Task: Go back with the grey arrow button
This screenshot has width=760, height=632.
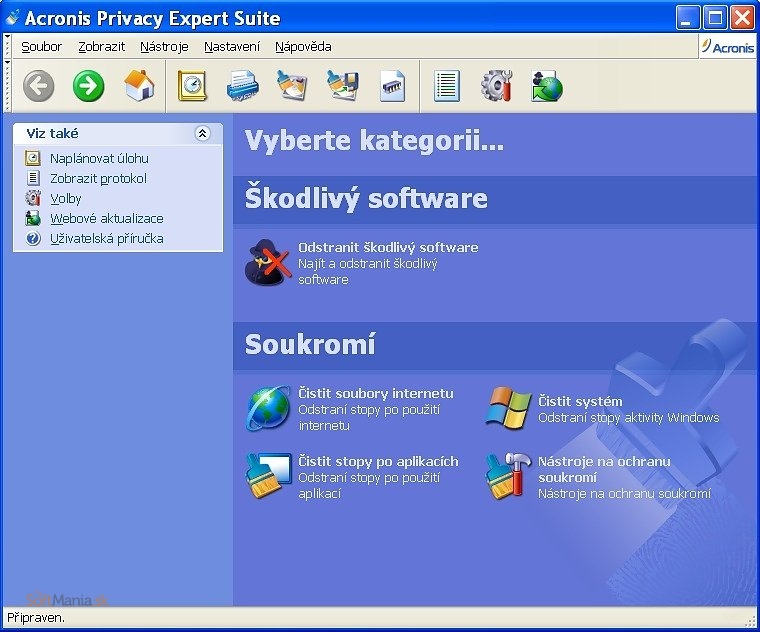Action: tap(38, 86)
